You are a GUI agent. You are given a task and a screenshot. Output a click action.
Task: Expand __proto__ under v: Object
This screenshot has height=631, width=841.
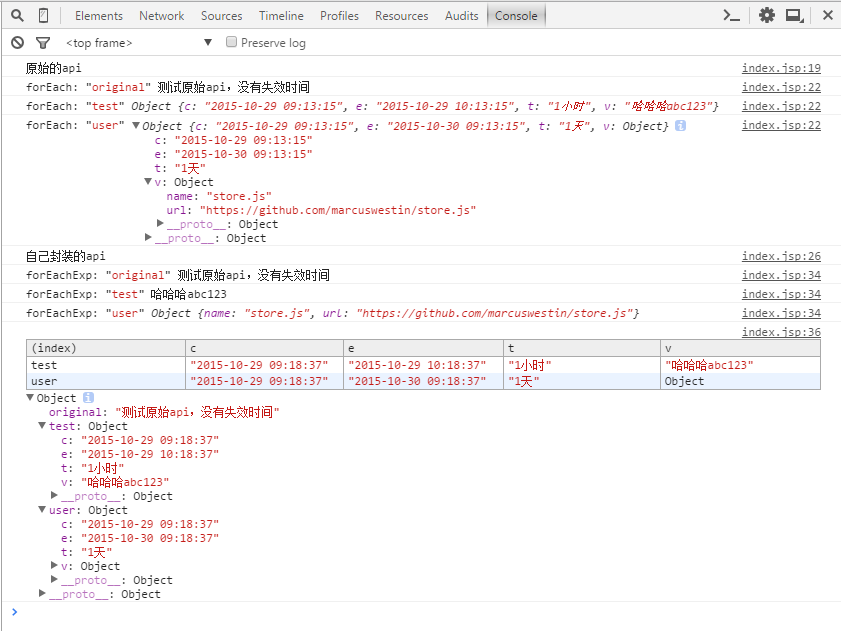tap(160, 223)
